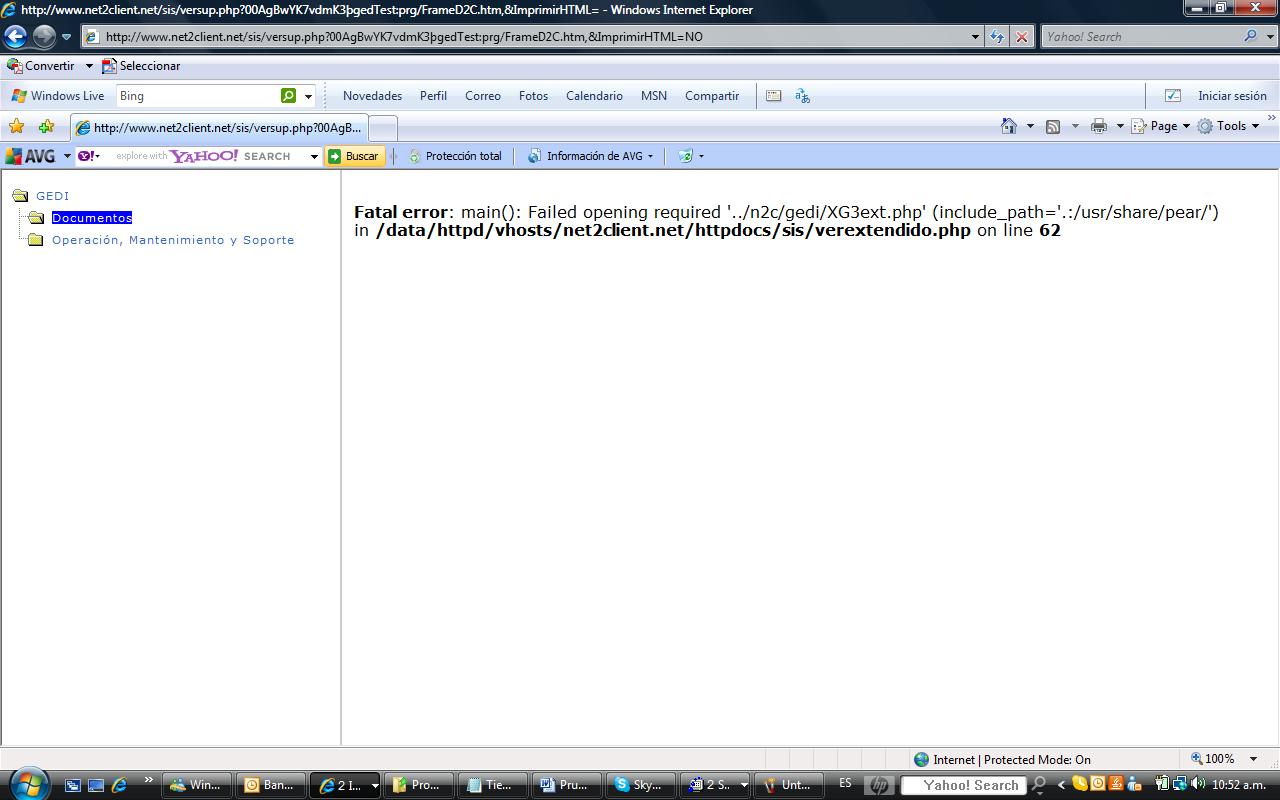1280x800 pixels.
Task: Click the Convertir PDF toolbar button
Action: coord(41,66)
